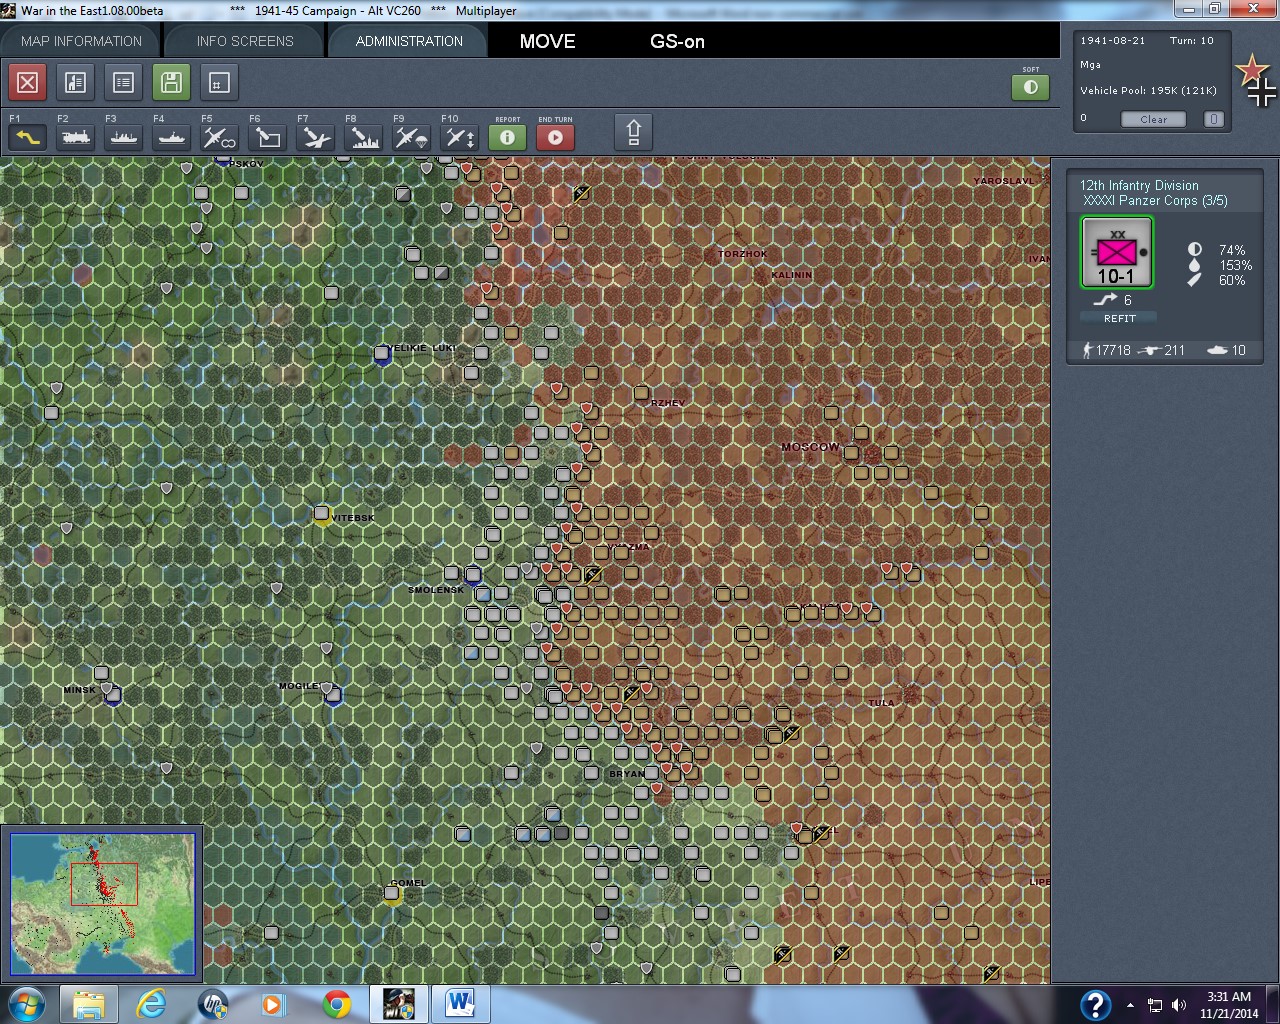Viewport: 1280px width, 1024px height.
Task: Select the 12th Infantry Division unit counter
Action: 1117,253
